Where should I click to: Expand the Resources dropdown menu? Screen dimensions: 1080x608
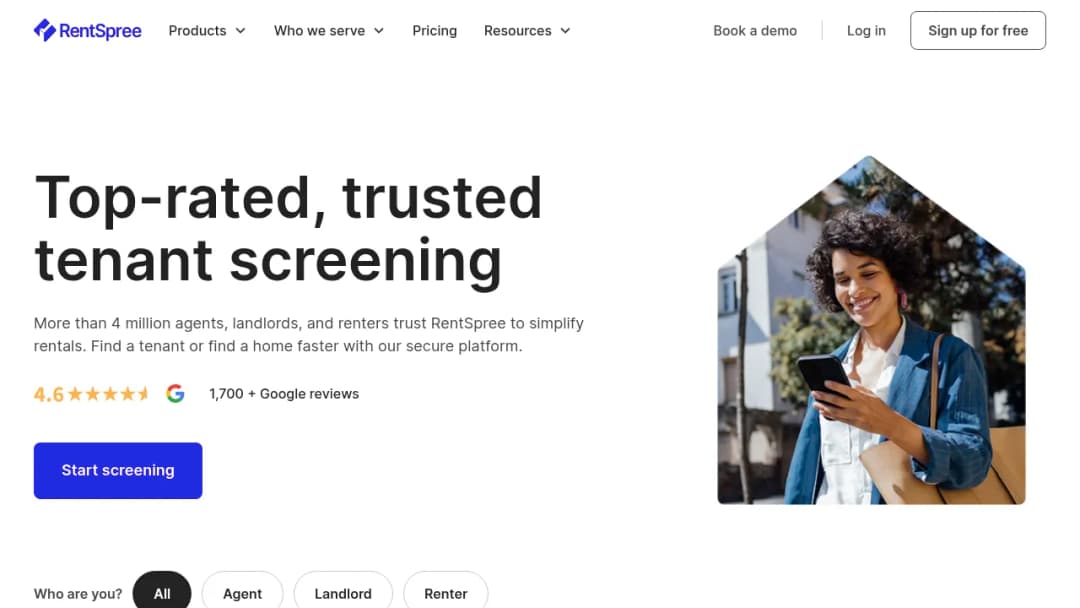[x=528, y=31]
